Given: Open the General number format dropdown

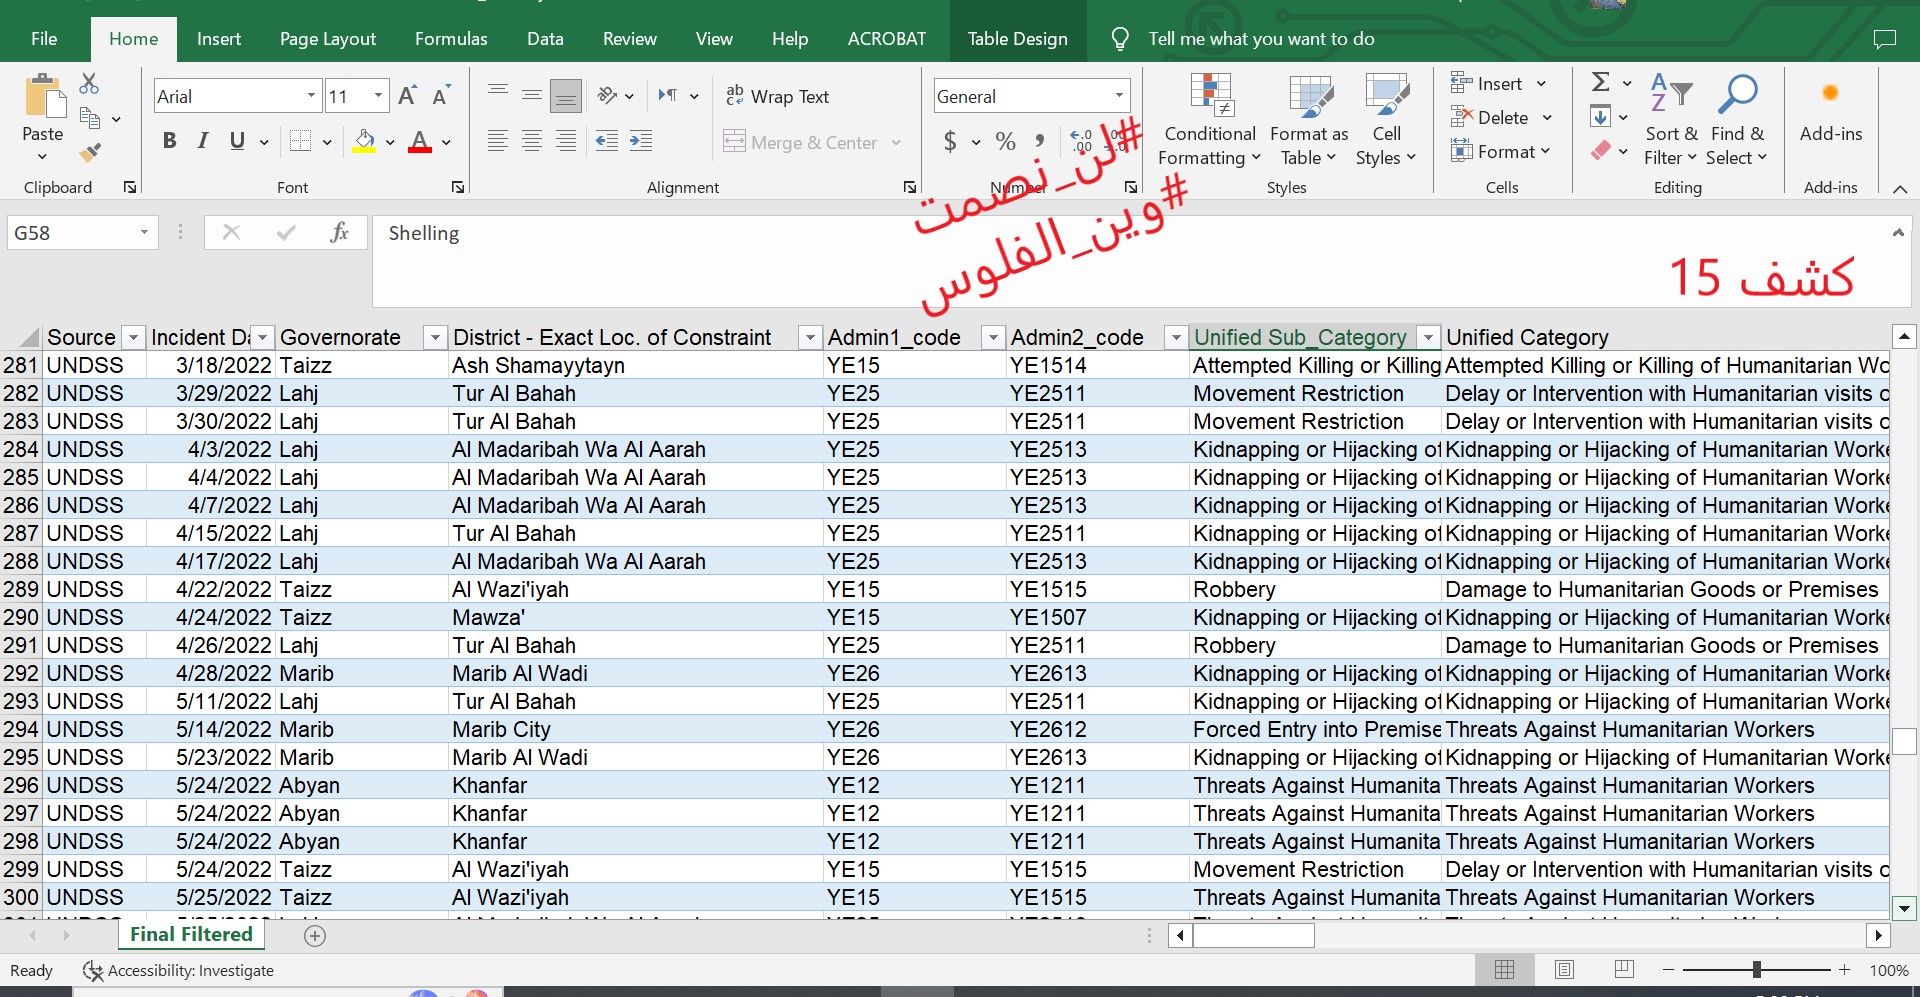Looking at the screenshot, I should 1119,96.
